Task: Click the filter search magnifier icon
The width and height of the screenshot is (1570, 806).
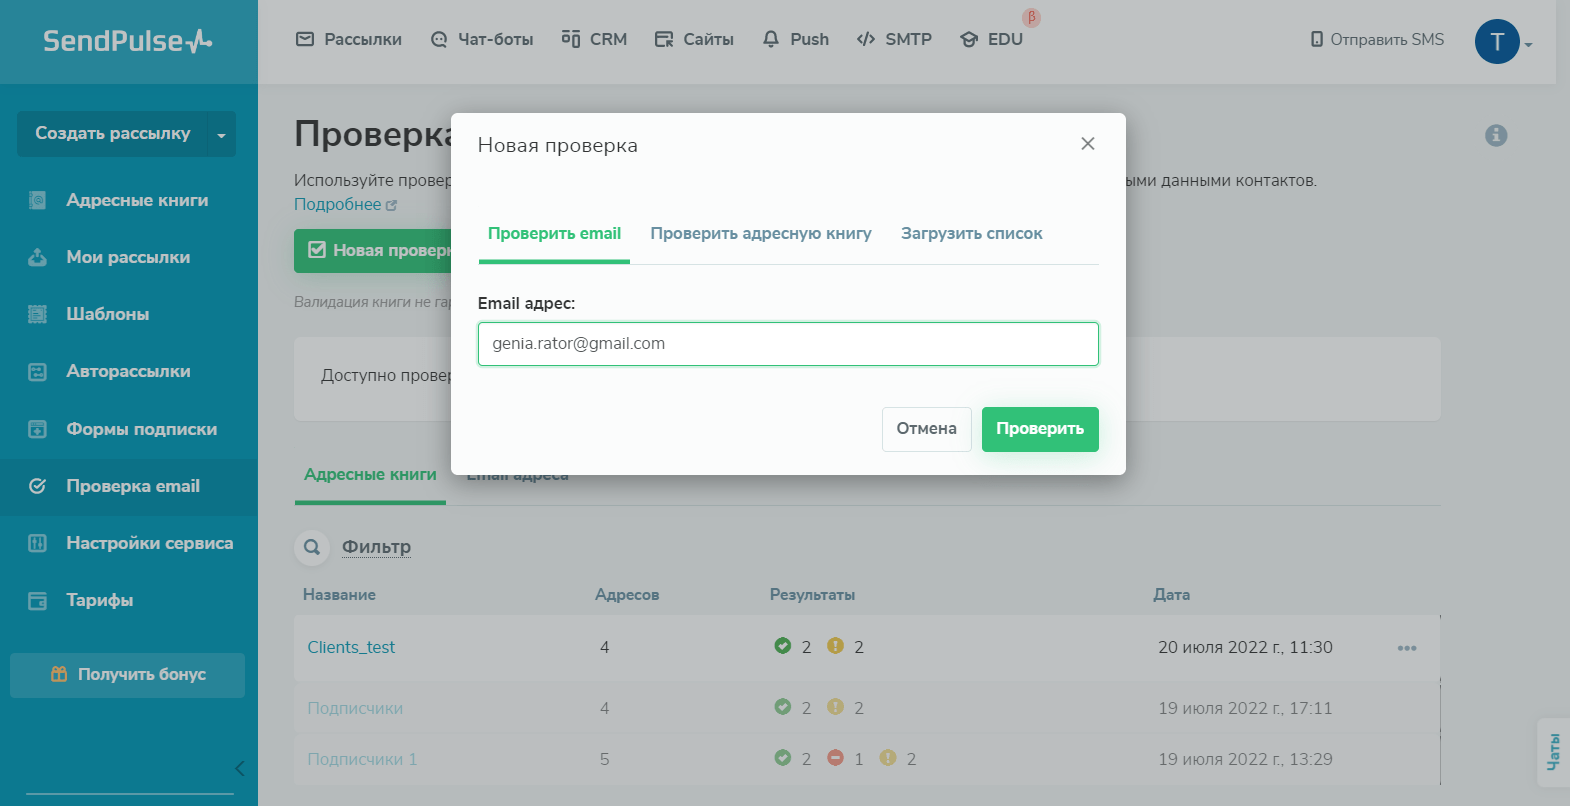Action: click(x=312, y=547)
